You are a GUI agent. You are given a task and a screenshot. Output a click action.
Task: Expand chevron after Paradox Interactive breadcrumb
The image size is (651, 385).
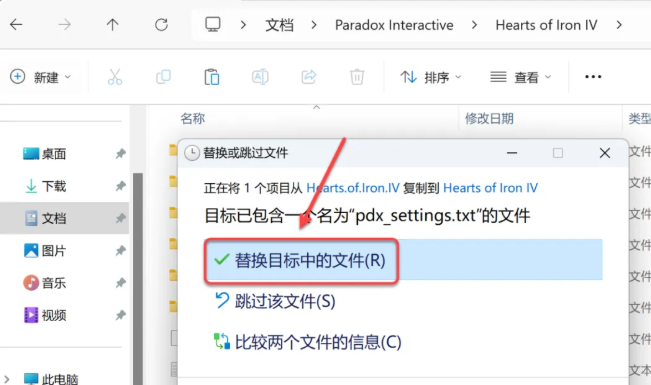click(x=474, y=25)
